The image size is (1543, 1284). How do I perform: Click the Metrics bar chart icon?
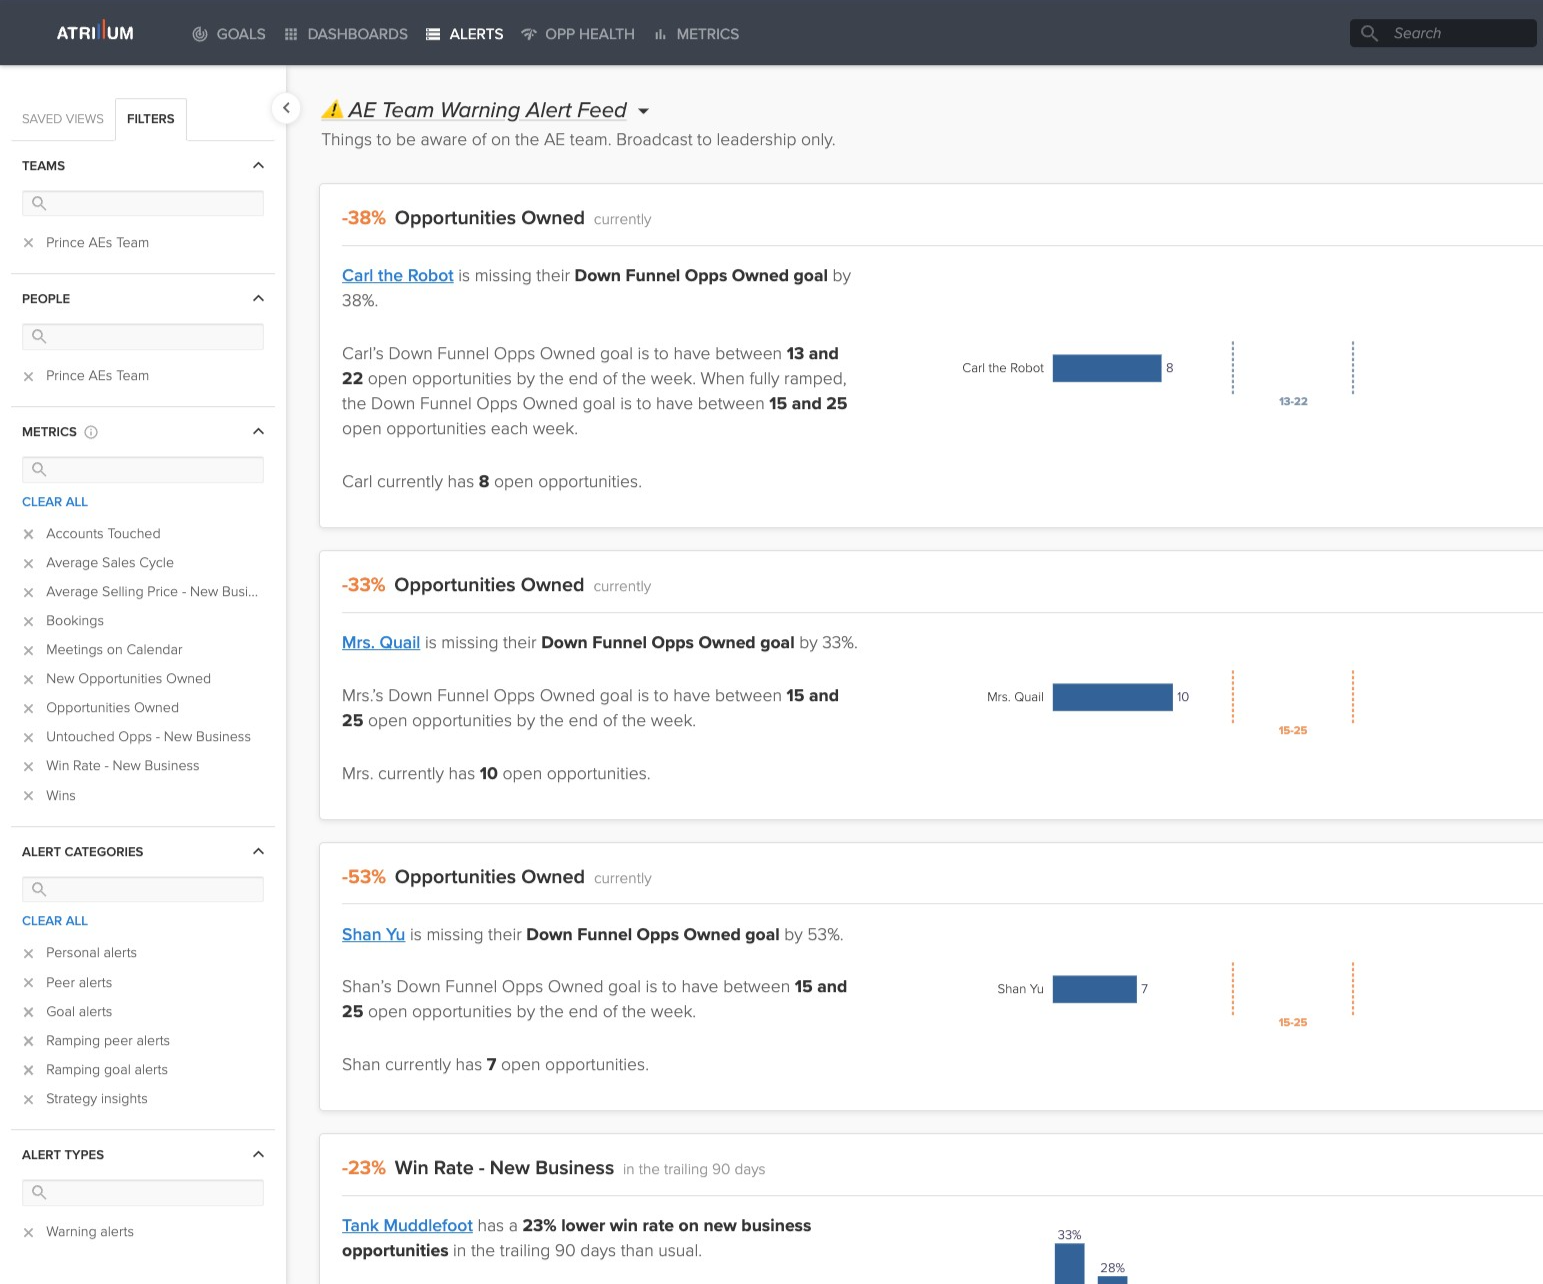pos(660,34)
